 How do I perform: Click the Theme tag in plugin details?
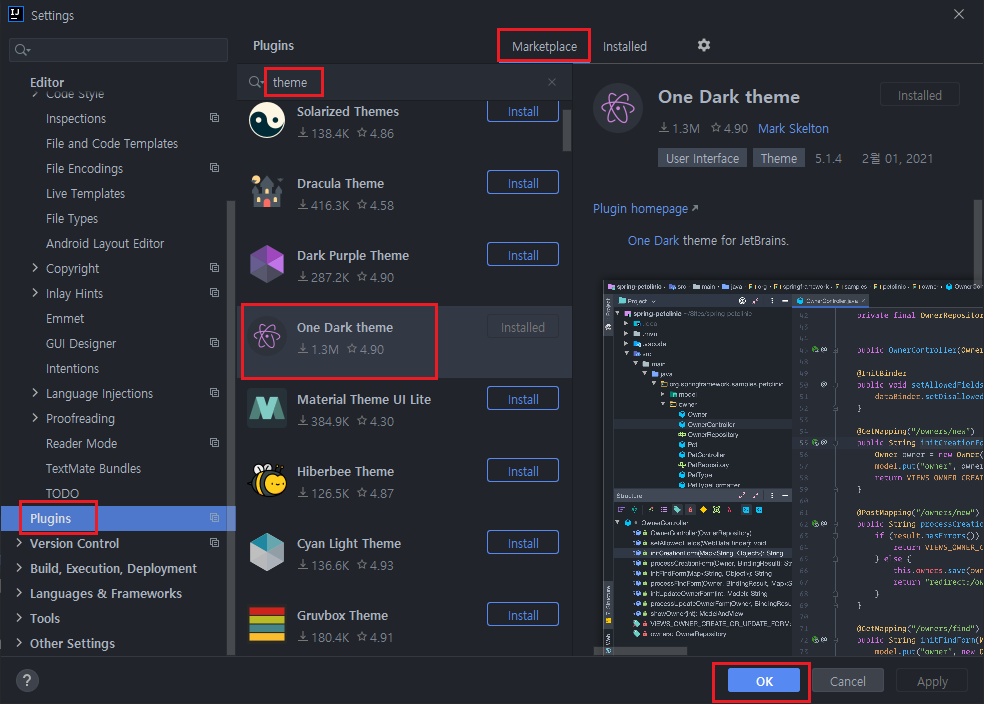pyautogui.click(x=778, y=158)
